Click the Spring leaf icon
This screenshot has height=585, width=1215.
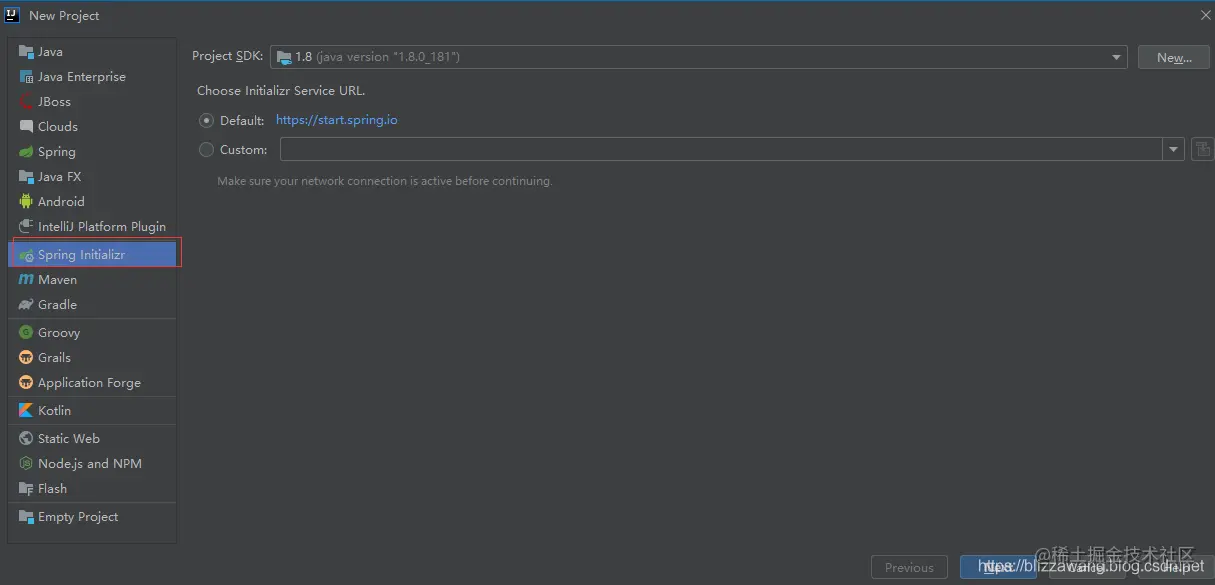tap(26, 152)
